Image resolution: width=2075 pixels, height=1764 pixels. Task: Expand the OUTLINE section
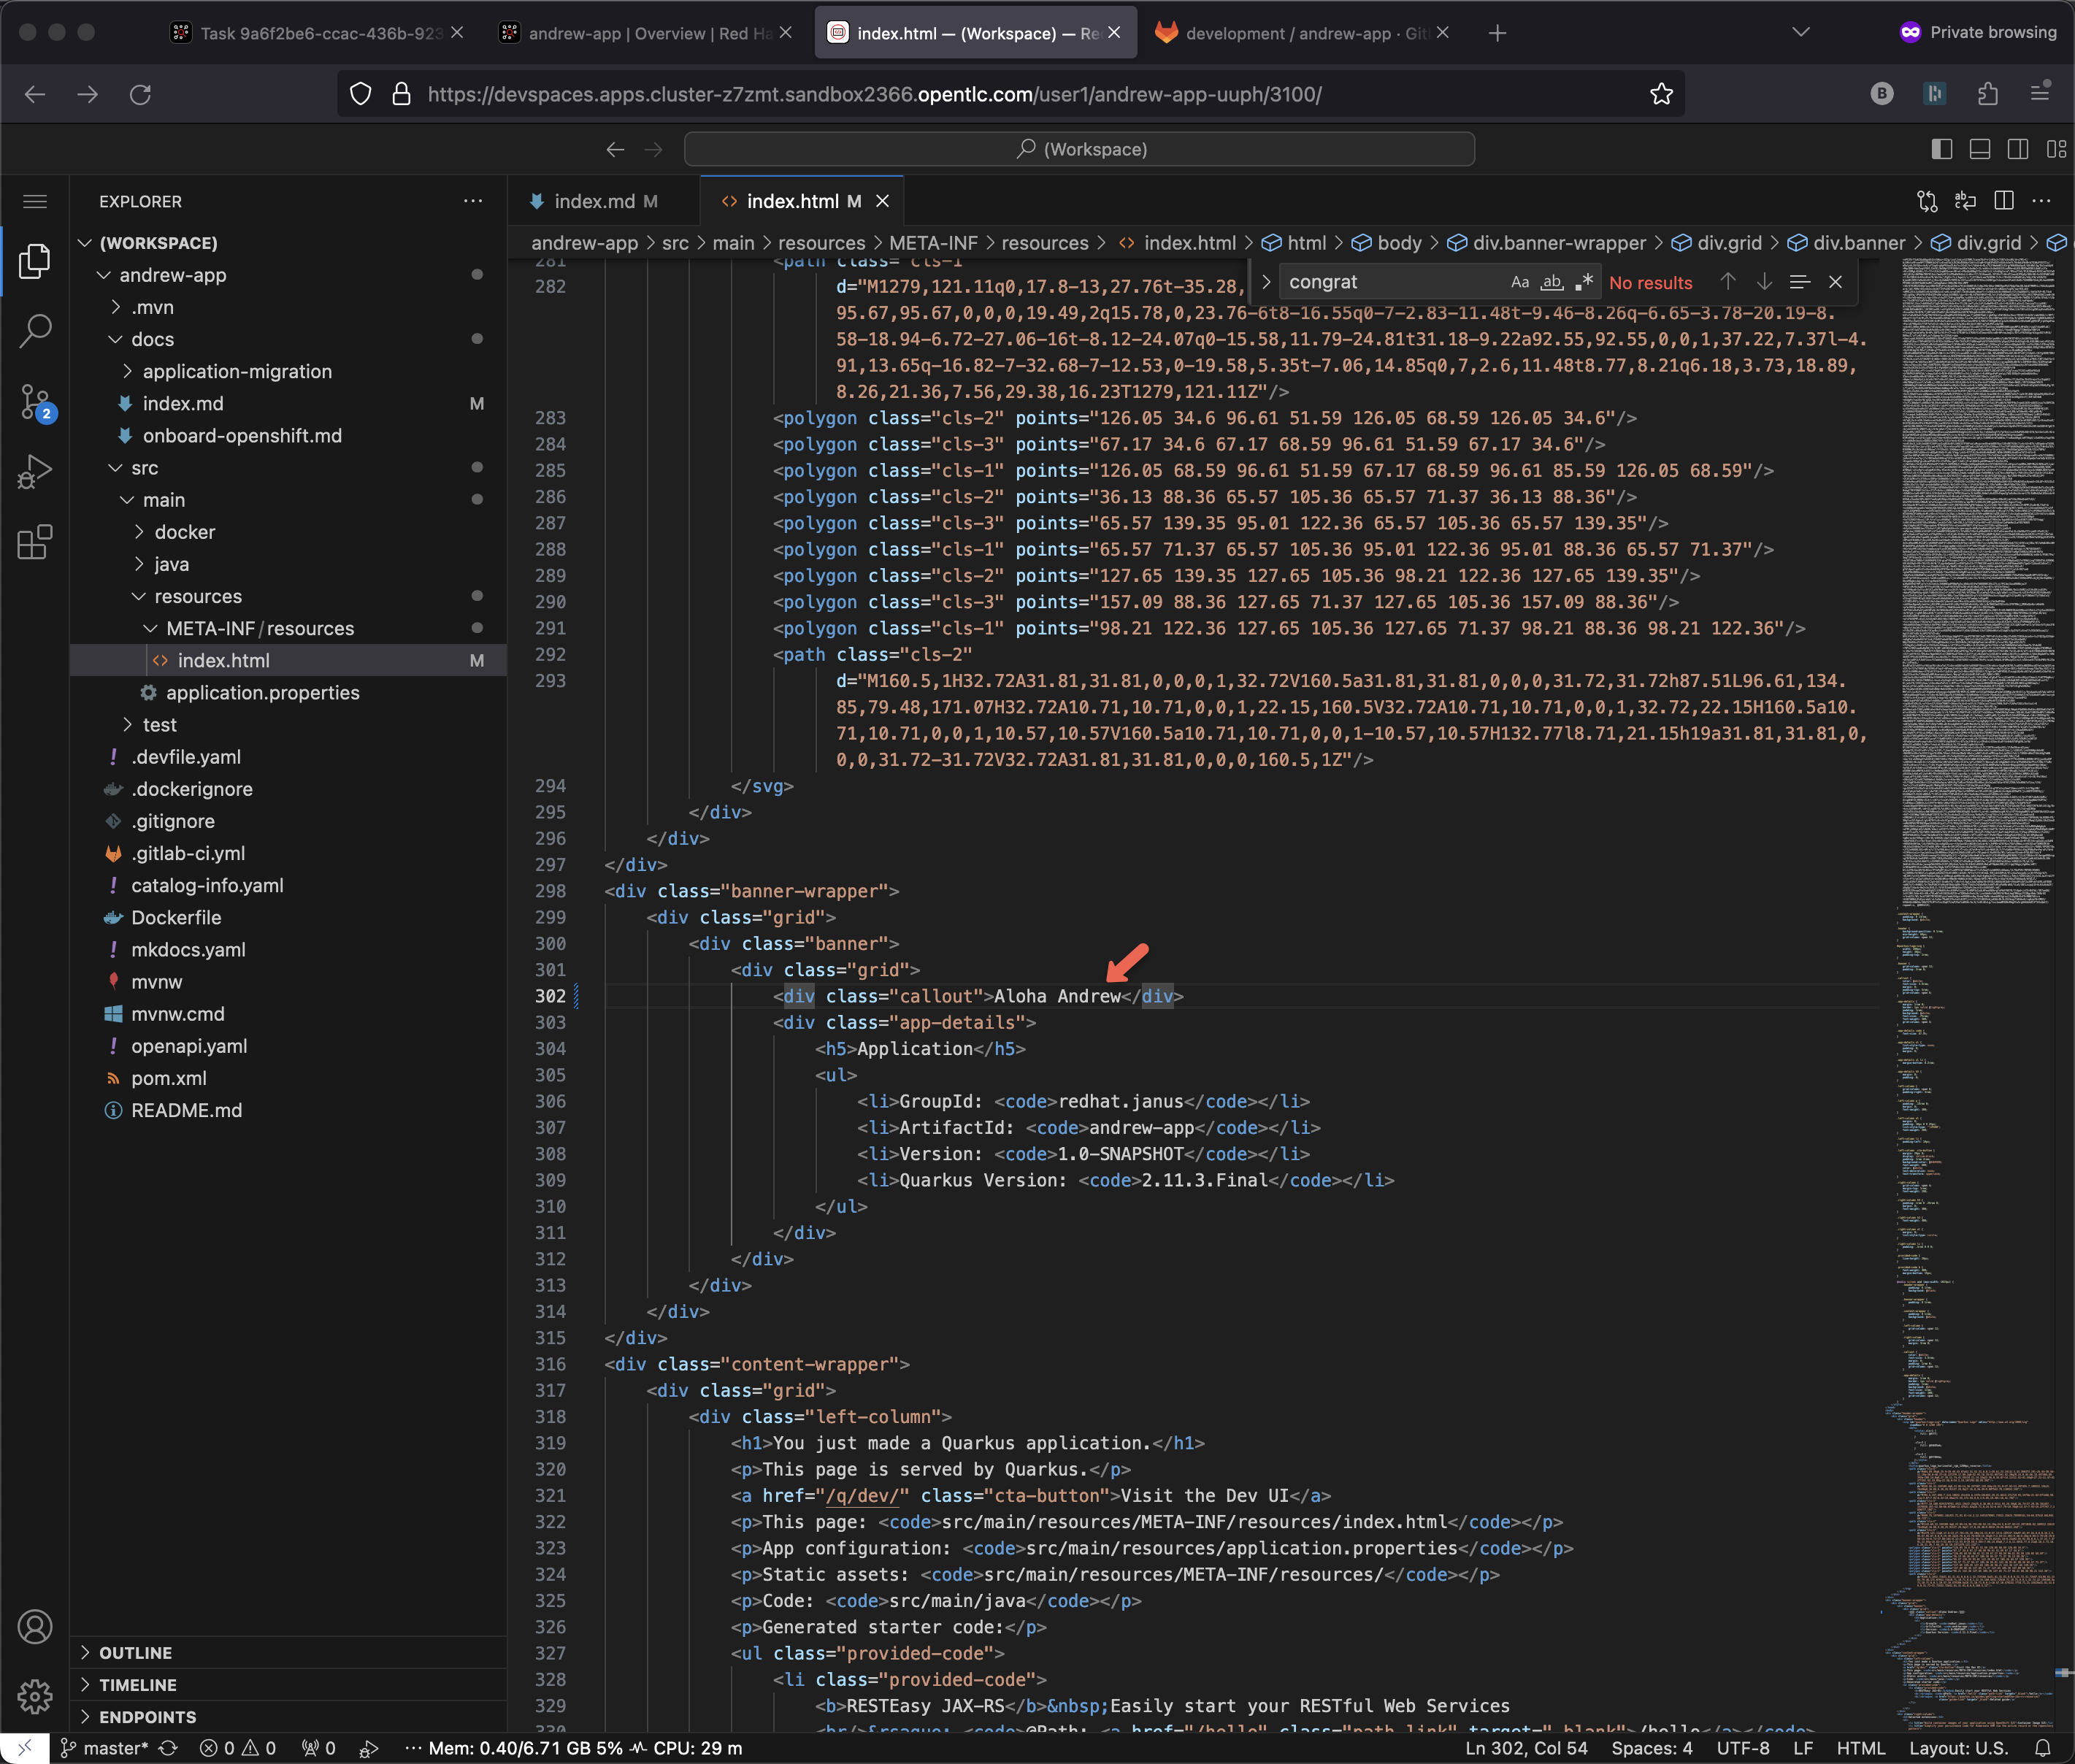135,1653
